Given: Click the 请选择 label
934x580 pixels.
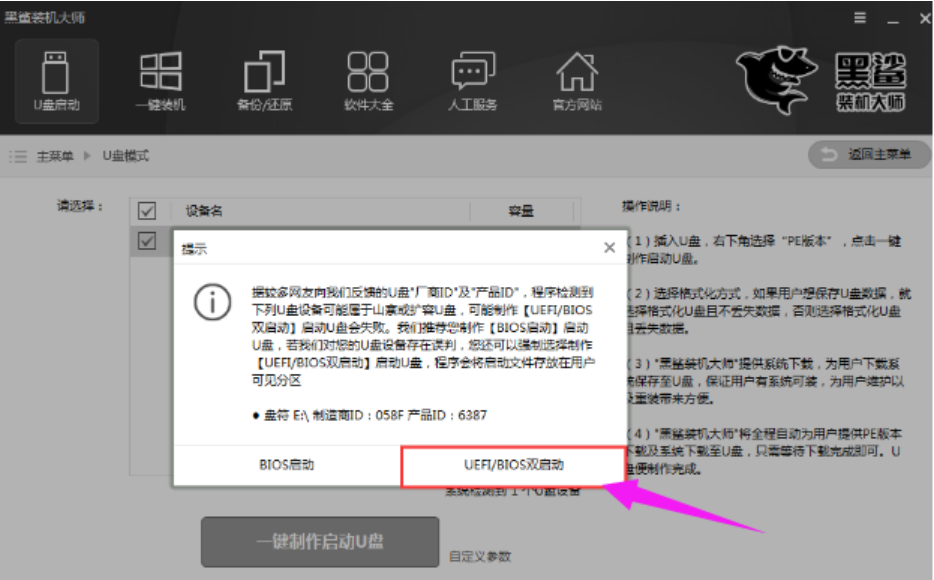Looking at the screenshot, I should click(80, 206).
